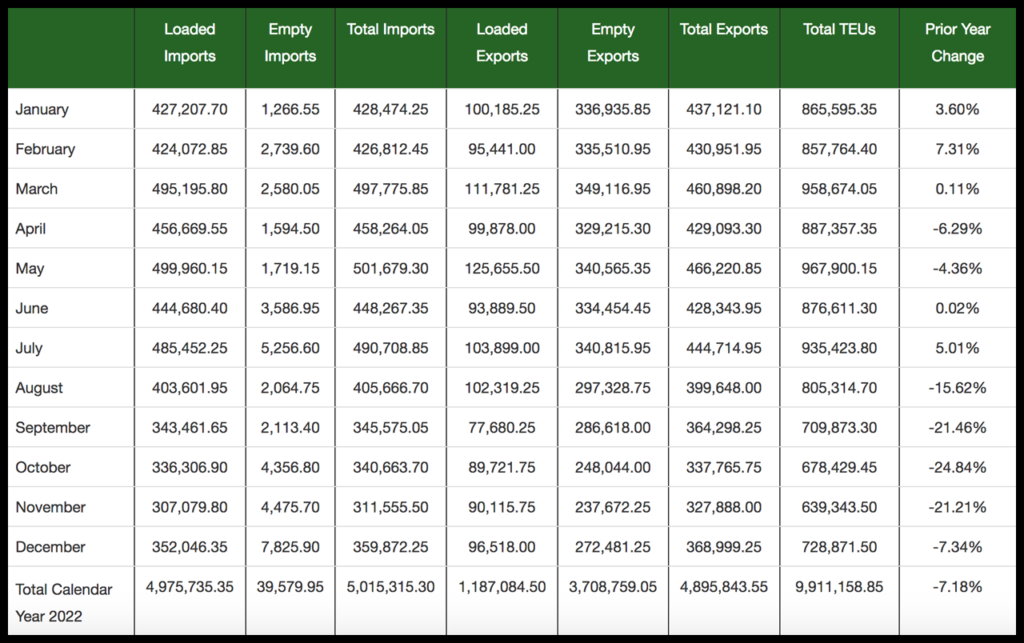
Task: Click the Loaded Imports column header
Action: pyautogui.click(x=189, y=43)
